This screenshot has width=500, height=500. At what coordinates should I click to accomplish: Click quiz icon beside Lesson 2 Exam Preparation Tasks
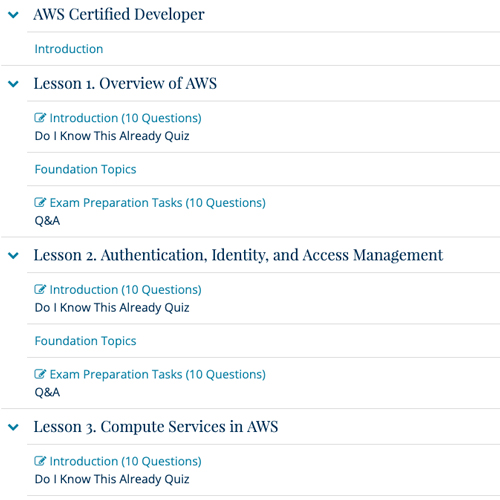(40, 374)
